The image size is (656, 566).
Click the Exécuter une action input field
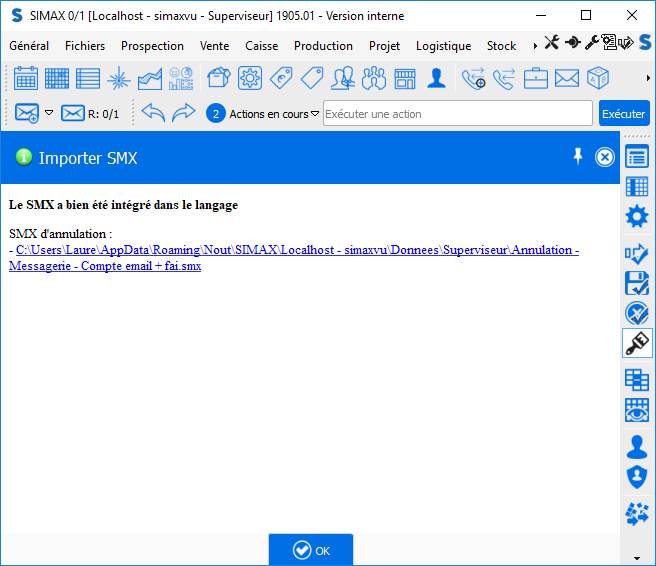(457, 114)
